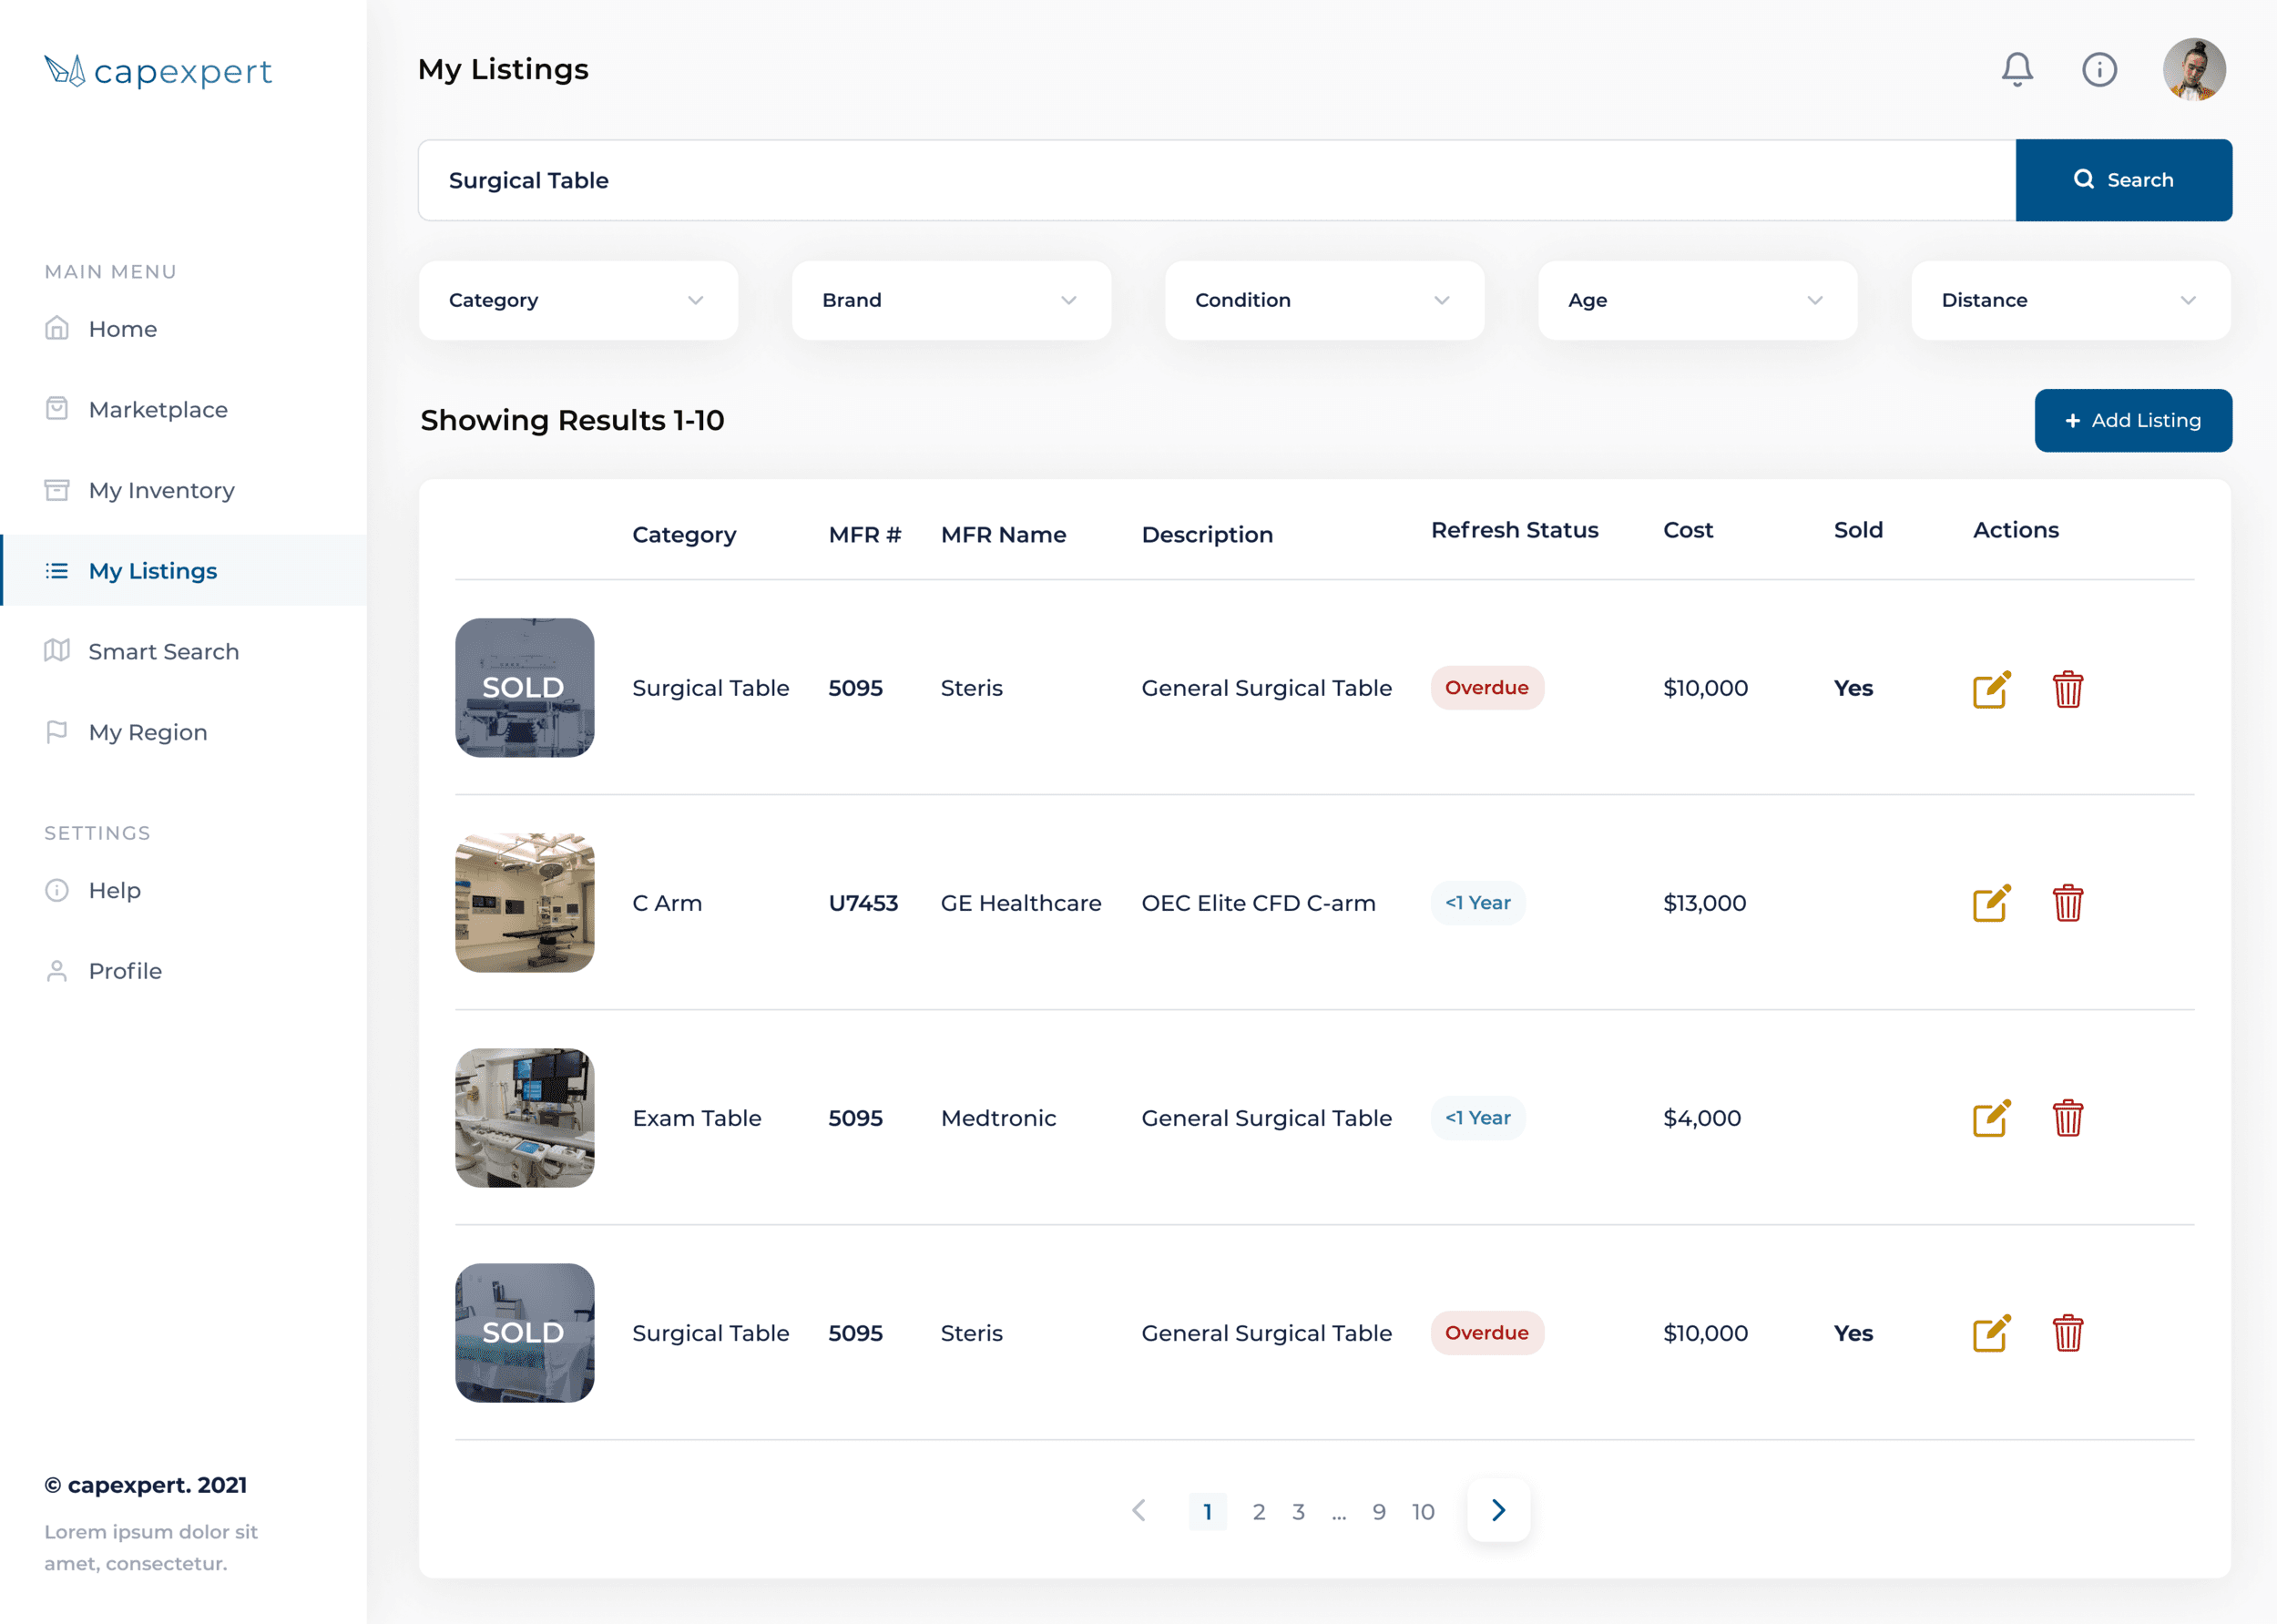Image resolution: width=2277 pixels, height=1624 pixels.
Task: Expand the Condition filter dropdown
Action: [1324, 300]
